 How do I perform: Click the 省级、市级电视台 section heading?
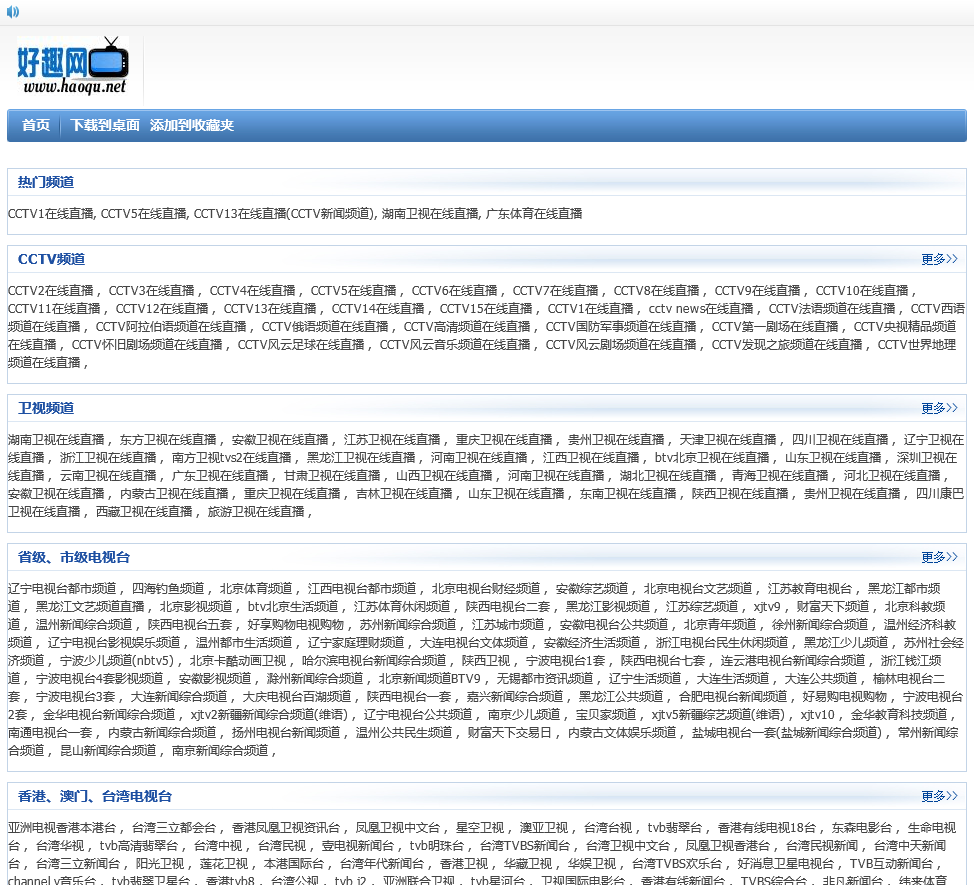[74, 557]
